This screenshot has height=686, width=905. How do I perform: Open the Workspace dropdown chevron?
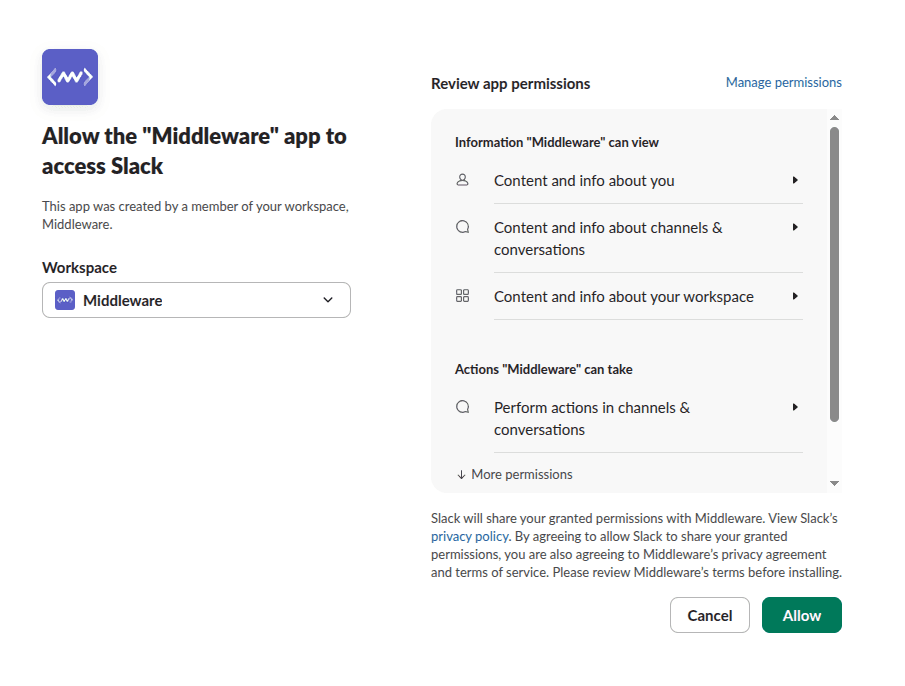coord(328,300)
